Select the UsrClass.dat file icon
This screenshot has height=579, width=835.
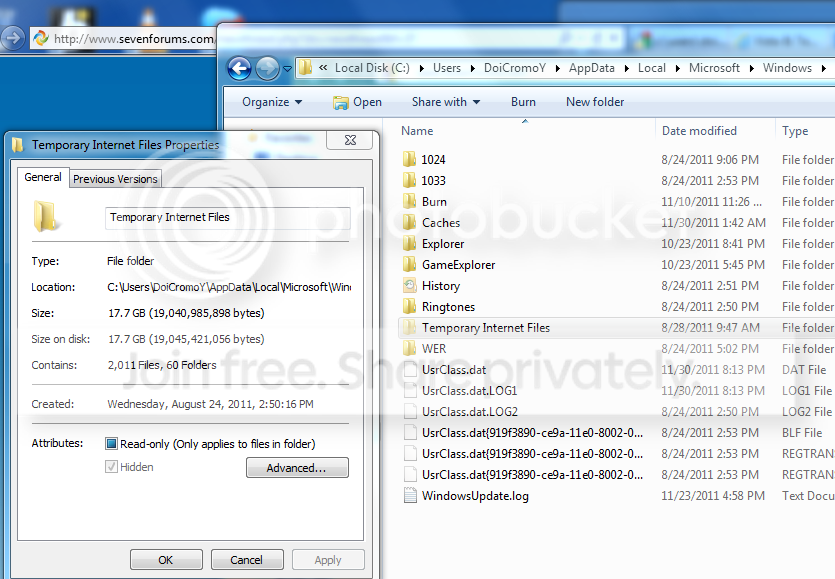pyautogui.click(x=410, y=370)
